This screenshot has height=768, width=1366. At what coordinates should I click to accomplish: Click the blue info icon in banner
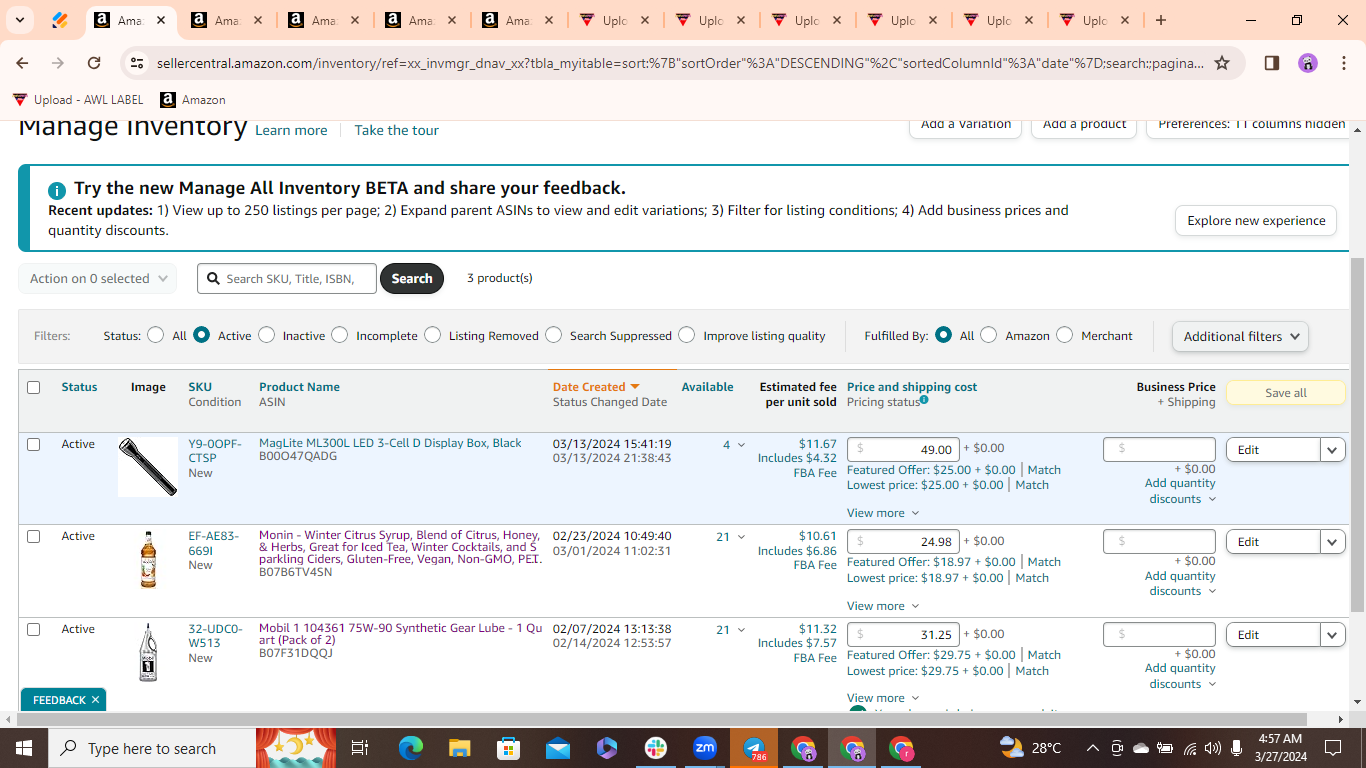(x=57, y=190)
